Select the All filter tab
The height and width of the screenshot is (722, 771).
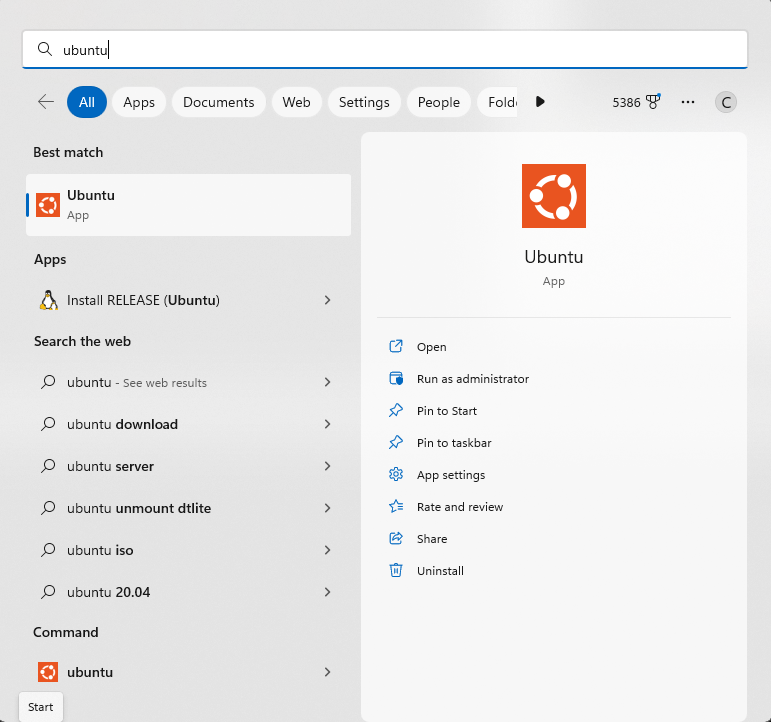pyautogui.click(x=87, y=102)
